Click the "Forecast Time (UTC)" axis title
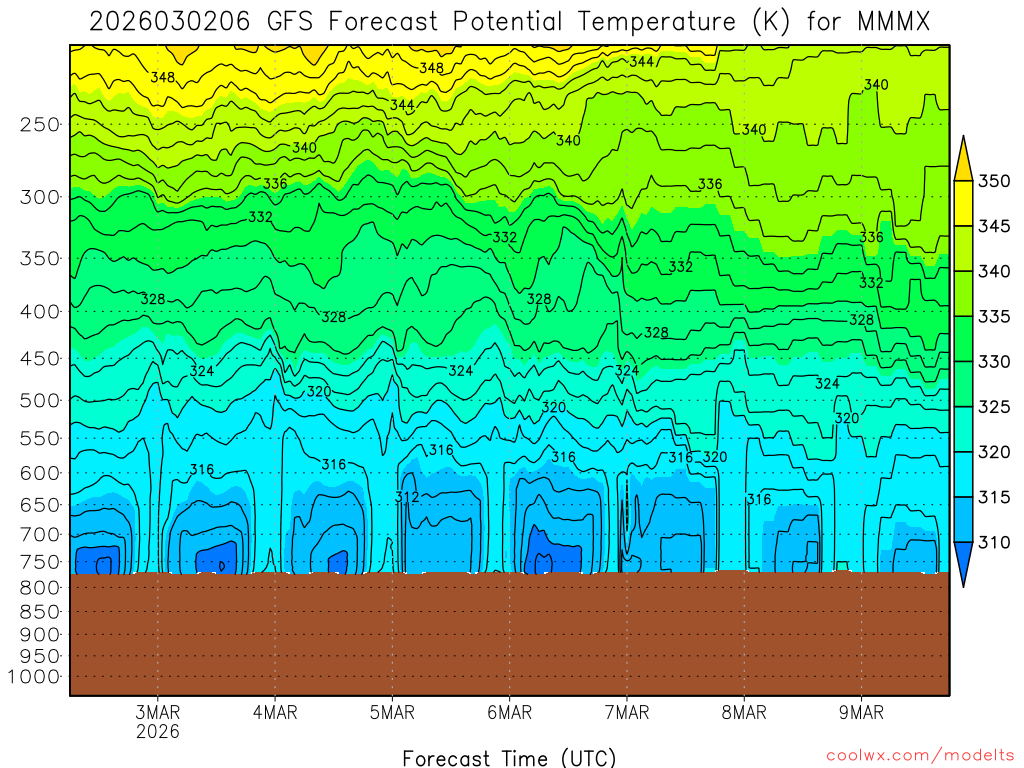 [x=509, y=758]
